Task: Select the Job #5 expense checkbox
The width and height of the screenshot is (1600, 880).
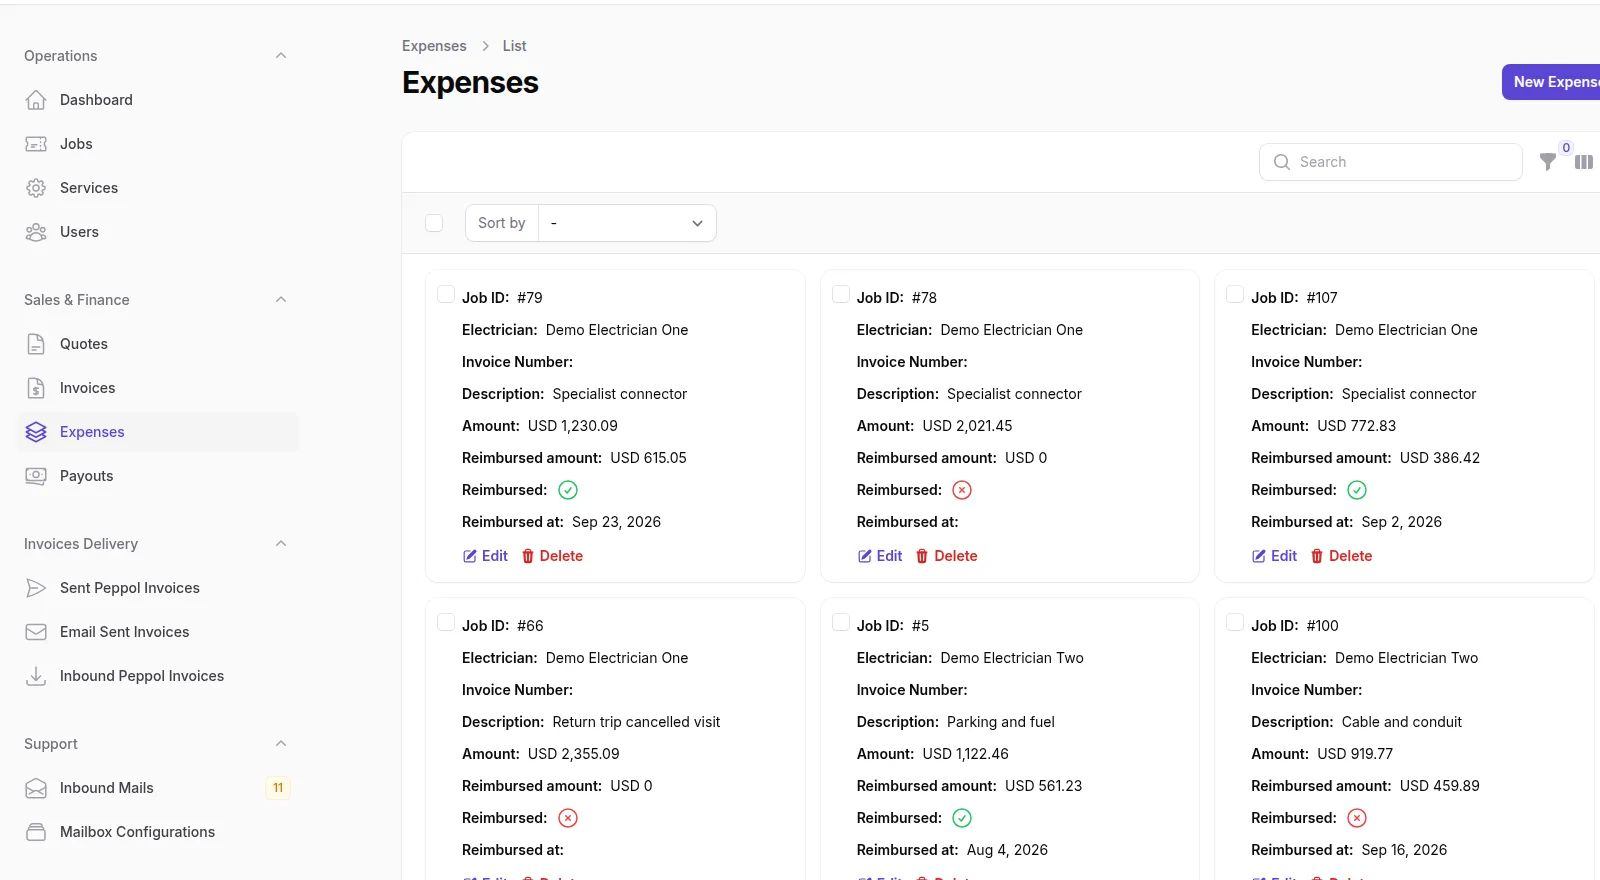Action: pyautogui.click(x=841, y=622)
